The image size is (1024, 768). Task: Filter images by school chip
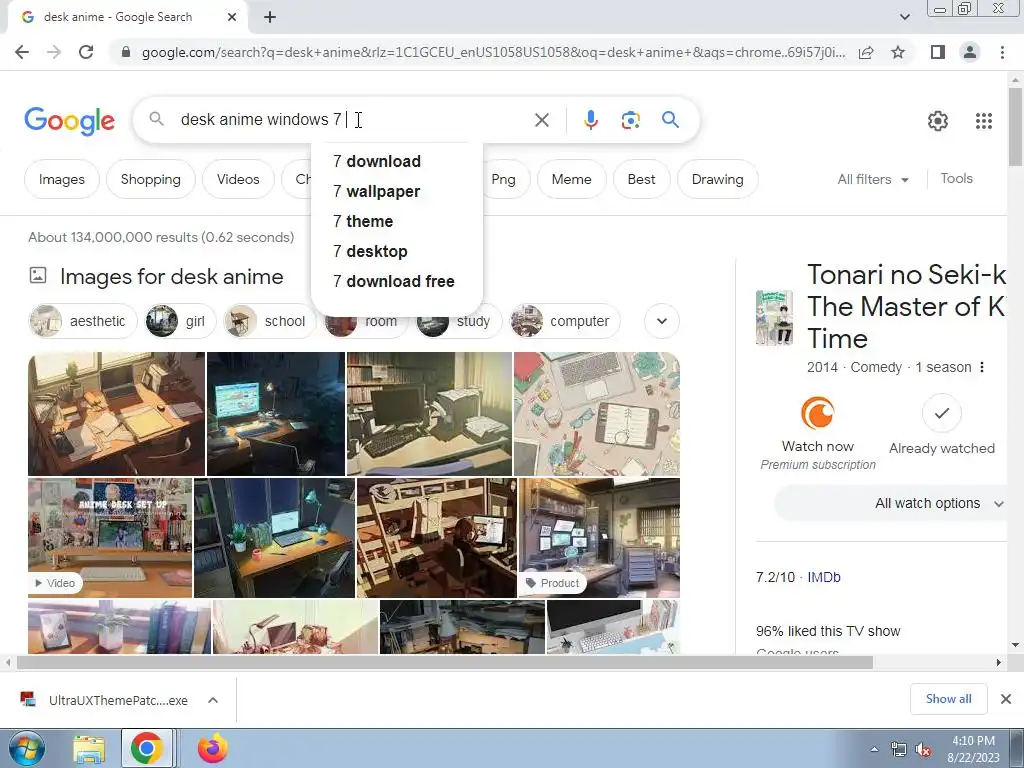[x=270, y=321]
